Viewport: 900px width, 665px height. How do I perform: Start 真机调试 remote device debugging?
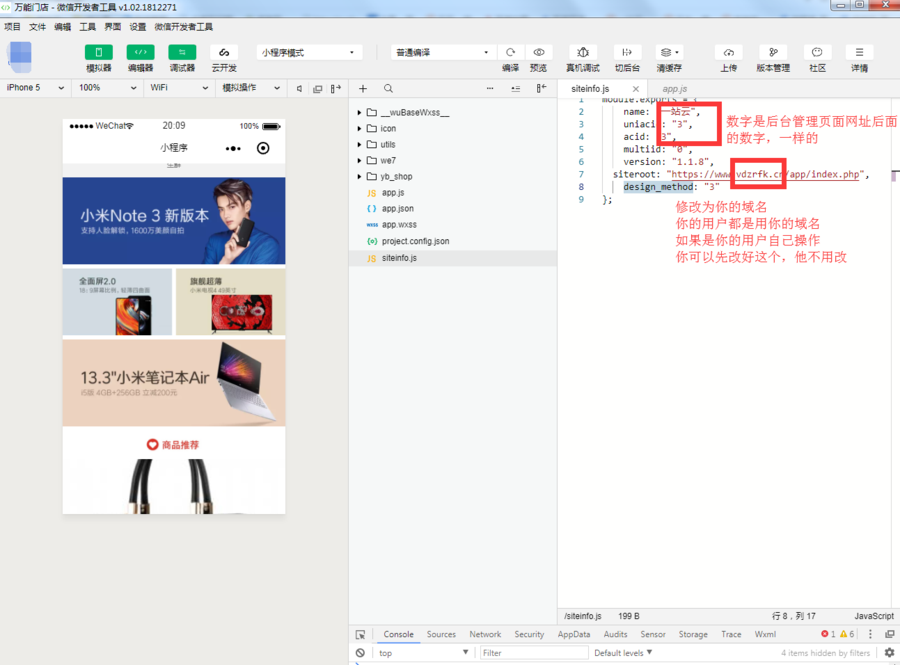(x=583, y=52)
